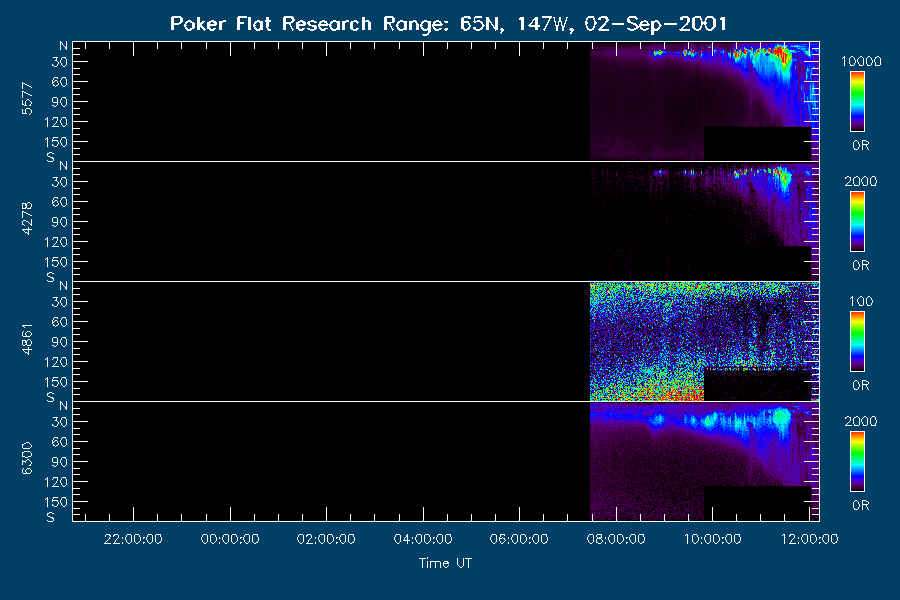
Task: Click the 4278 emission colorbar
Action: tap(857, 222)
